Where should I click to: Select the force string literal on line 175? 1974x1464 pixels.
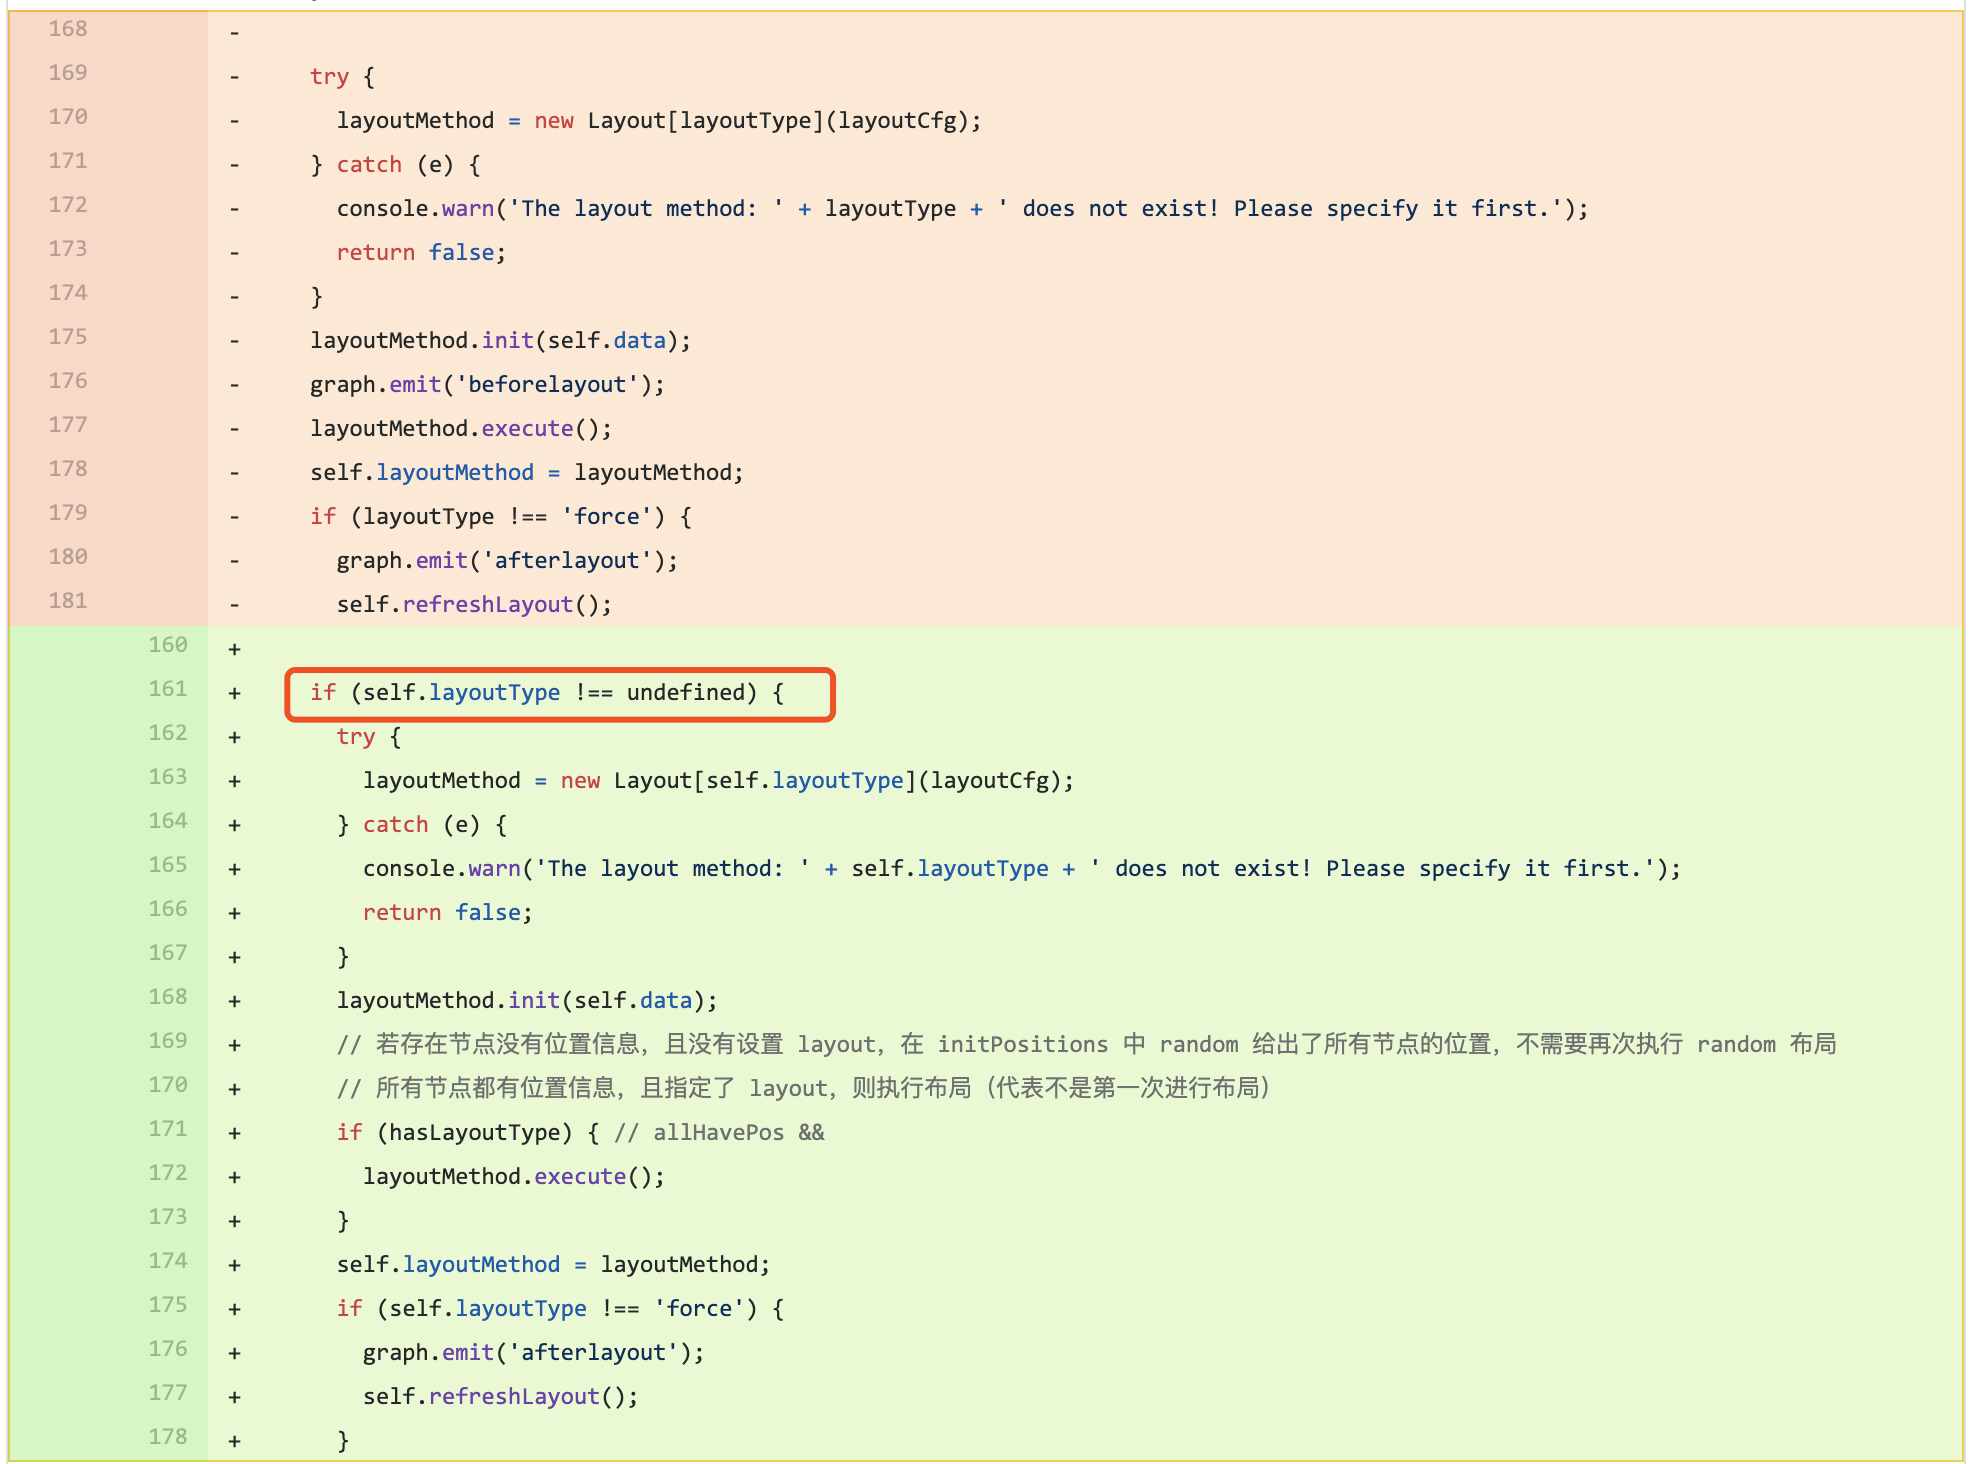(700, 1308)
